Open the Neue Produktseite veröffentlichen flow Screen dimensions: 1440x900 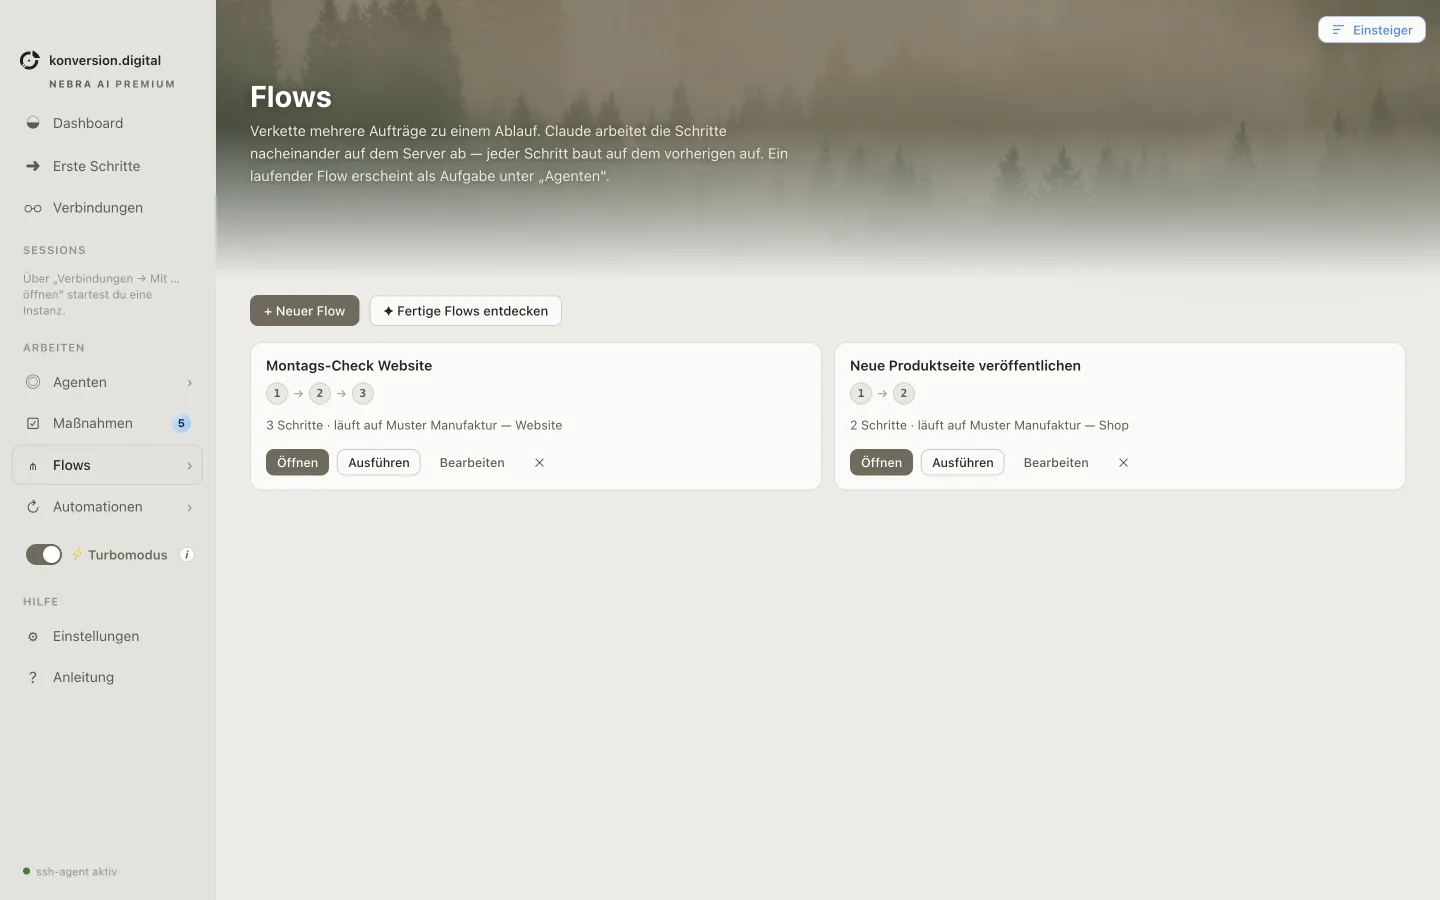(x=881, y=463)
